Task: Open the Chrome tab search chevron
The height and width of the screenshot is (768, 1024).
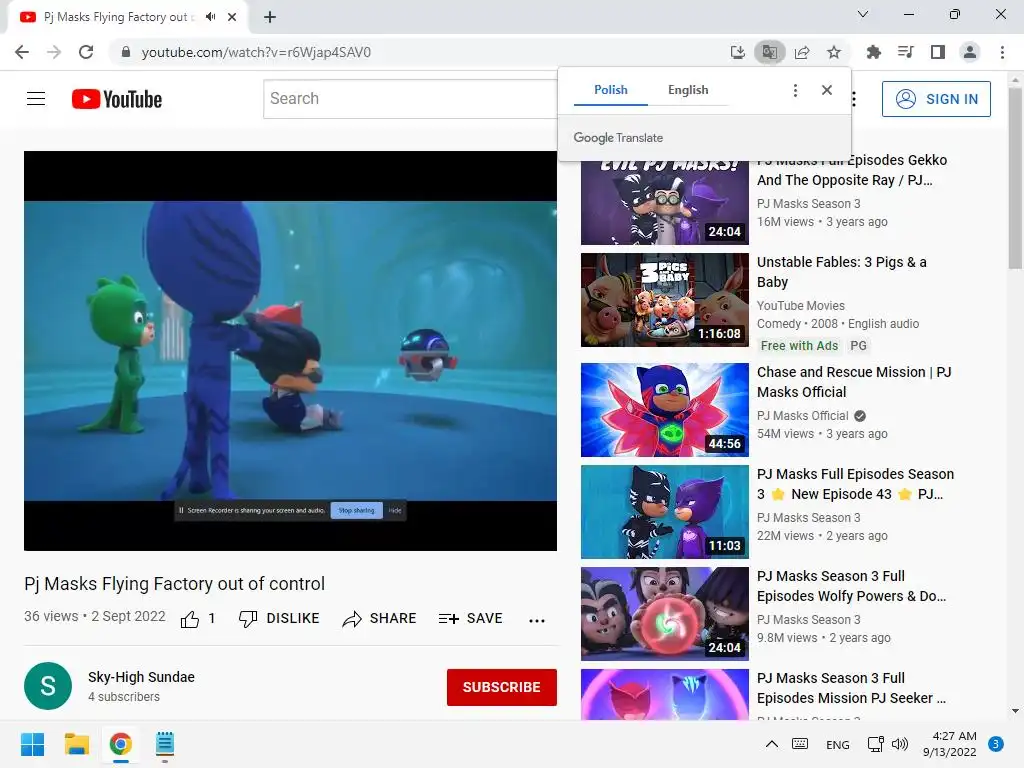Action: [x=863, y=14]
